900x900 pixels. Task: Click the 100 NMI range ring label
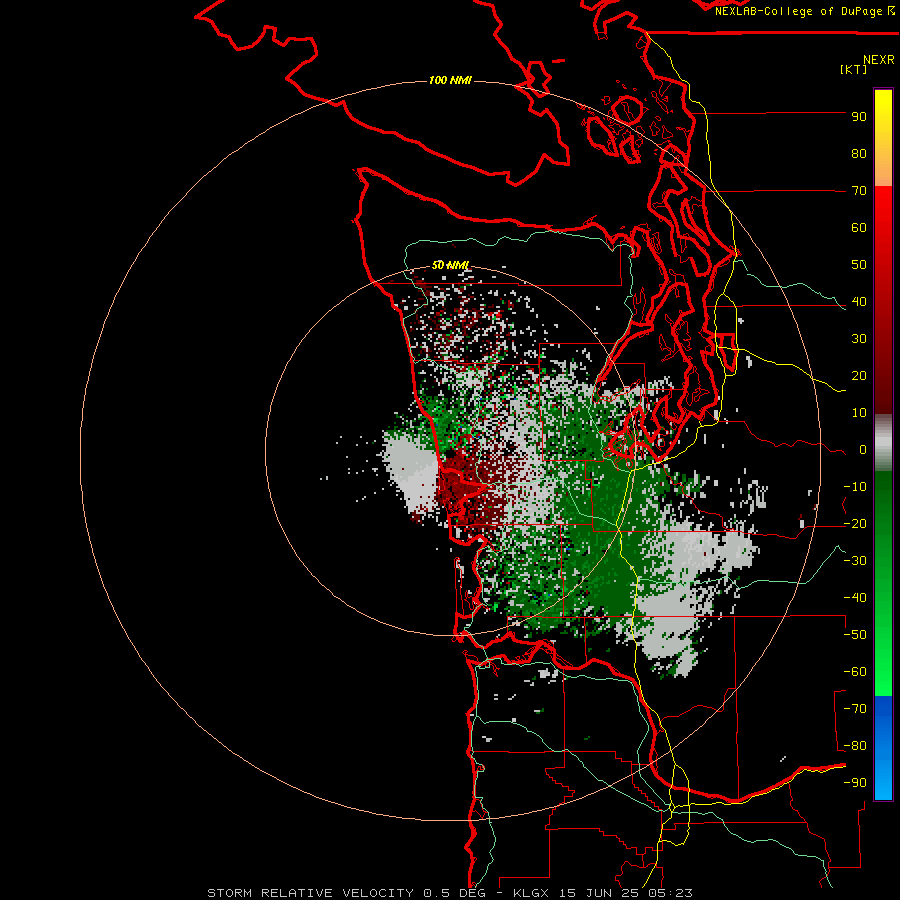coord(450,80)
